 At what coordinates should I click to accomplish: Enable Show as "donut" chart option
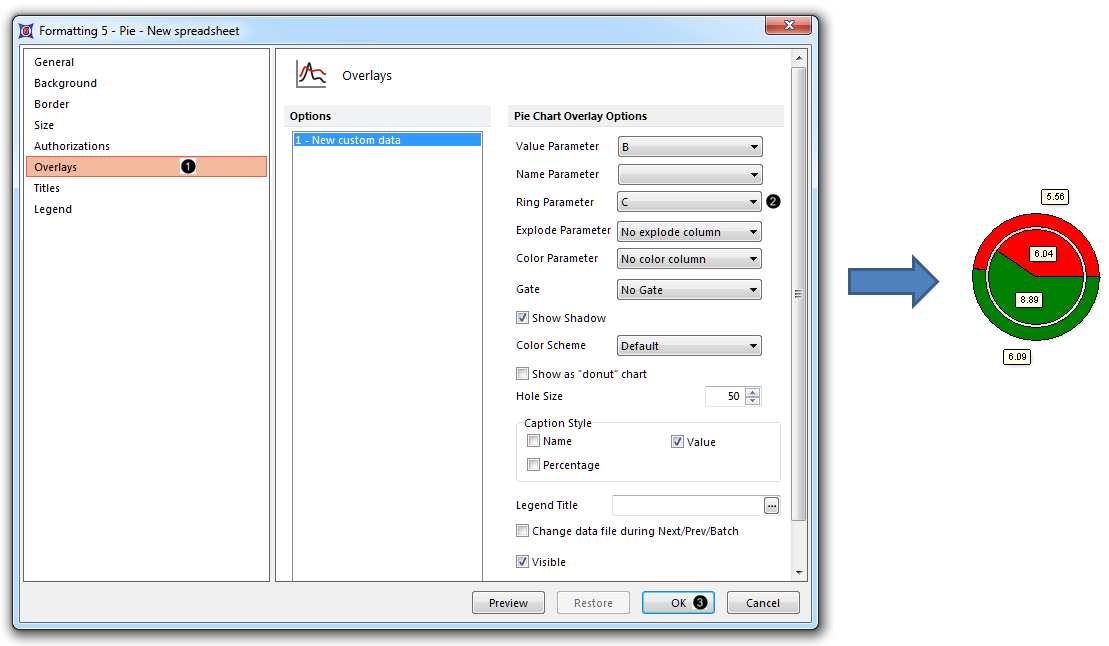click(522, 374)
